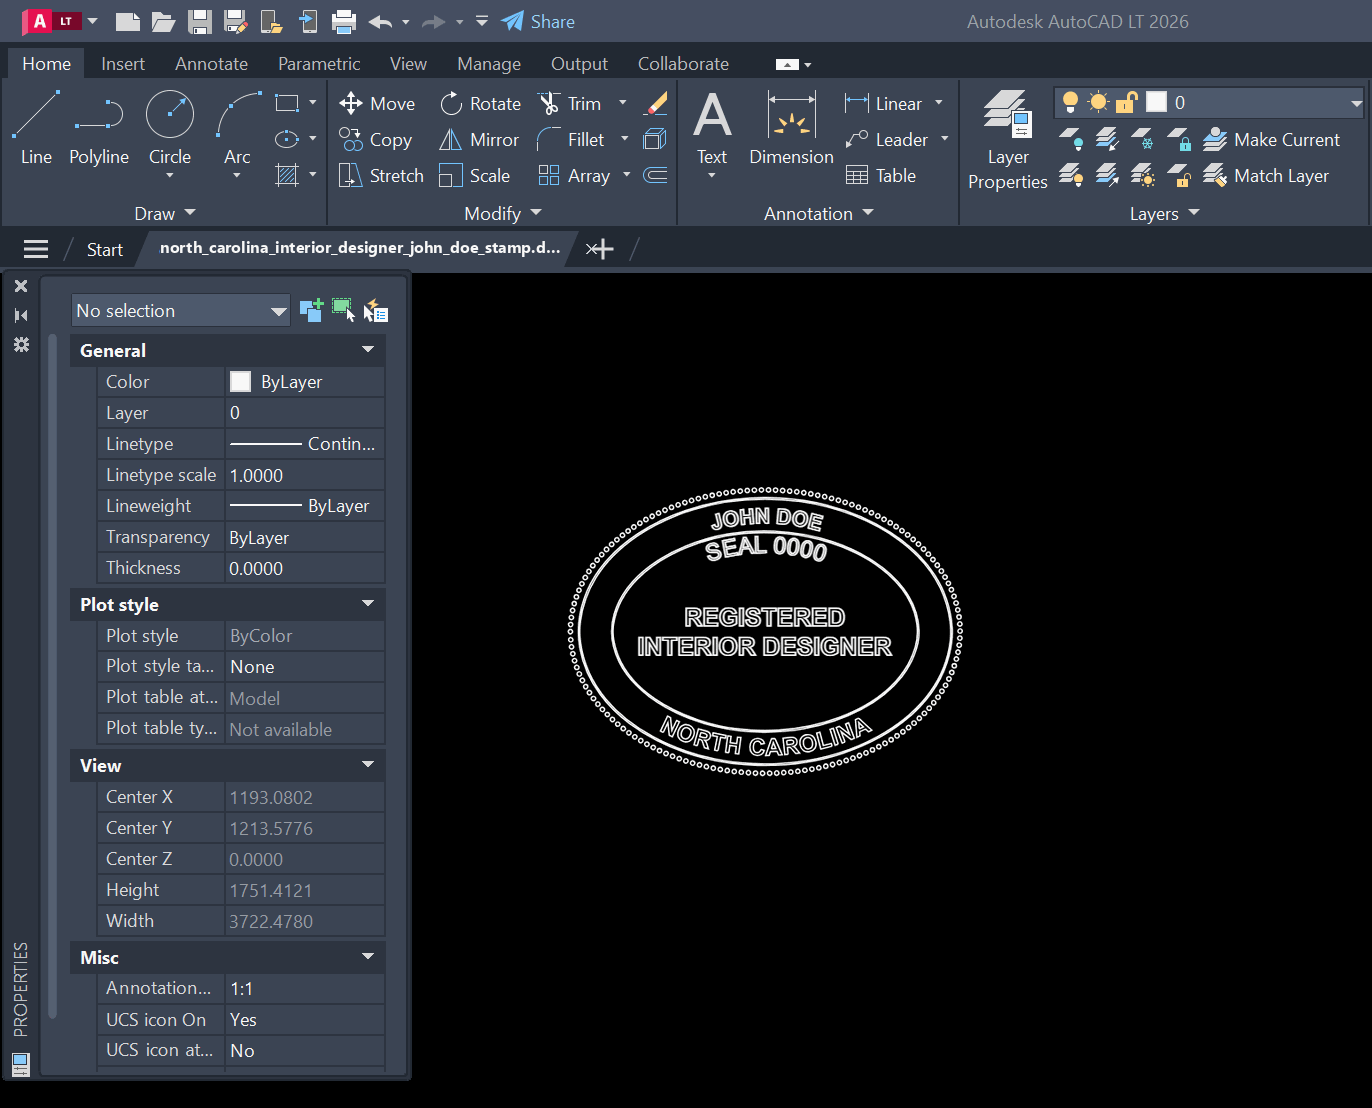Use the Trim tool
Image resolution: width=1372 pixels, height=1108 pixels.
570,103
